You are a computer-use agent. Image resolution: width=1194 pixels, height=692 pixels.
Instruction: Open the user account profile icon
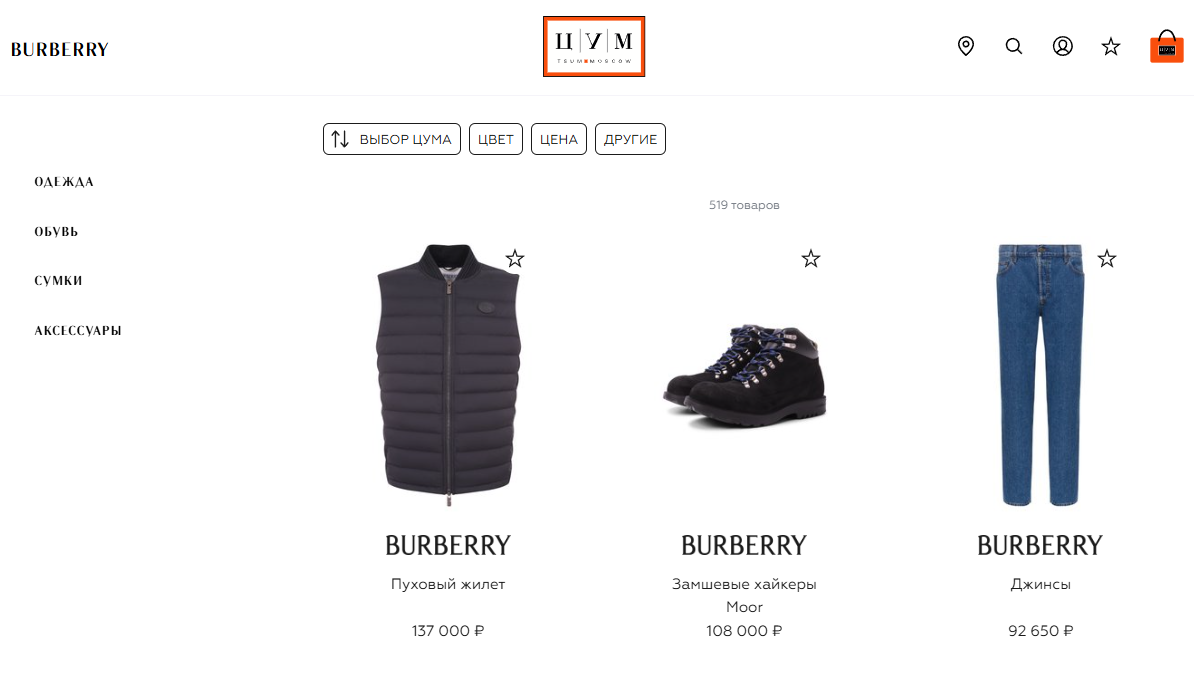[x=1062, y=46]
